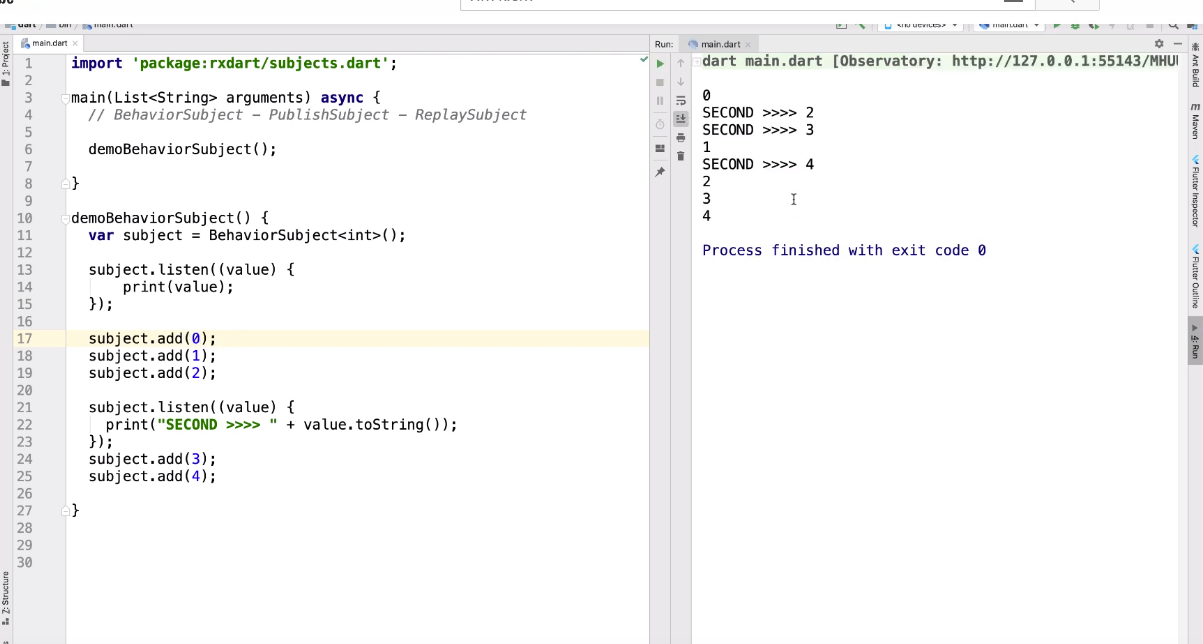The image size is (1203, 644).
Task: Click line number 17 in the gutter
Action: click(24, 338)
